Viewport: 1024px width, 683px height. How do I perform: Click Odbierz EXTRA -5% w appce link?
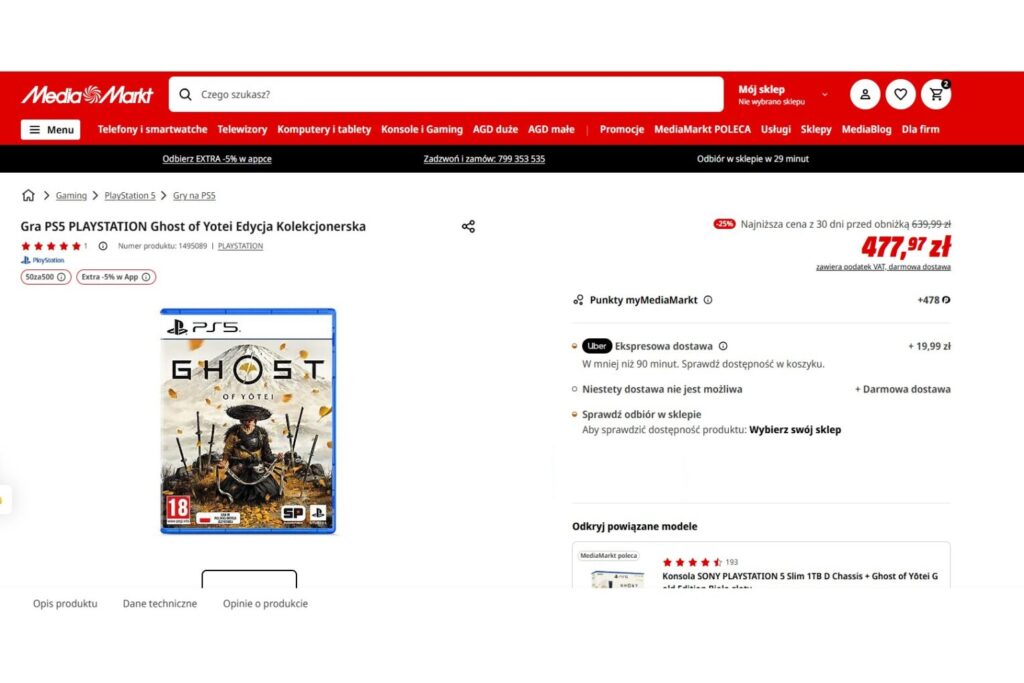point(217,159)
